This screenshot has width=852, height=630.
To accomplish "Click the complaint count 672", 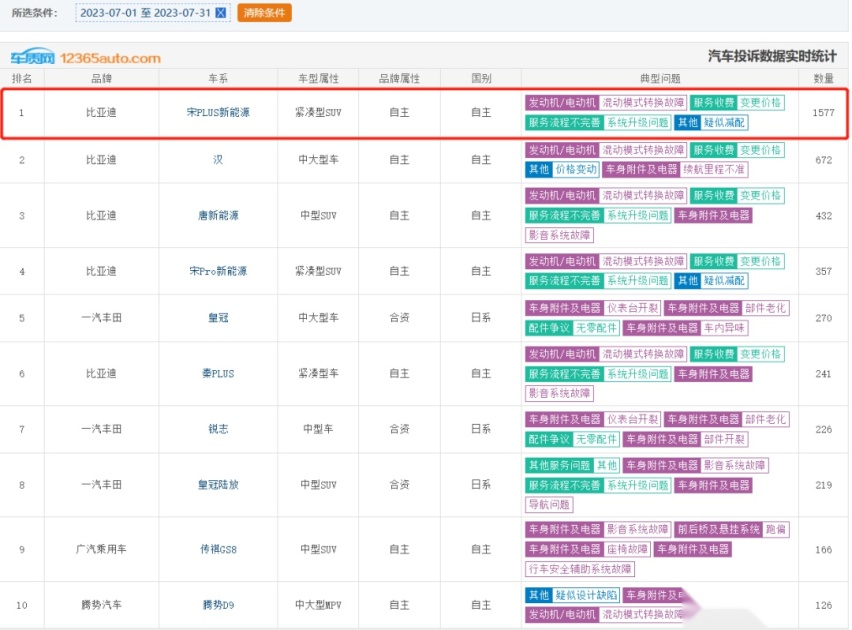I will click(823, 160).
